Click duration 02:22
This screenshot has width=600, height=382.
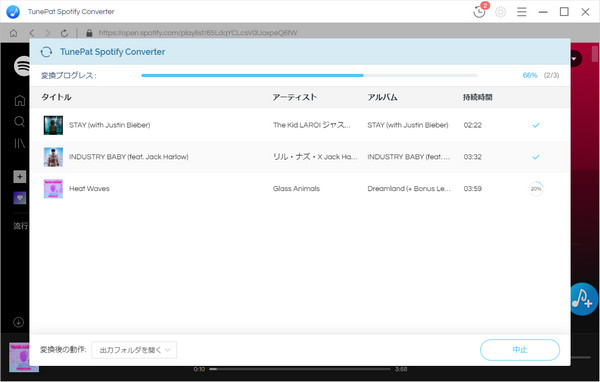click(x=473, y=125)
